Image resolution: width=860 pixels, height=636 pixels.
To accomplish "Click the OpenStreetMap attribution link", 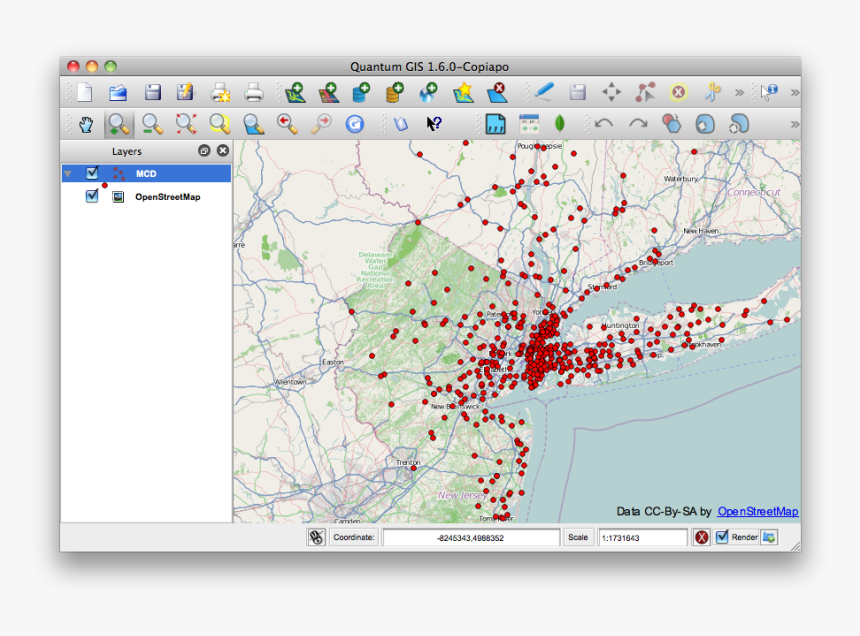I will pyautogui.click(x=758, y=511).
